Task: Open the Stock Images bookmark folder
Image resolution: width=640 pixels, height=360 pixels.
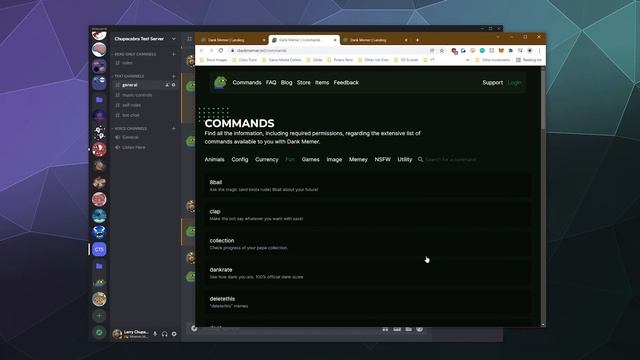Action: pos(214,60)
